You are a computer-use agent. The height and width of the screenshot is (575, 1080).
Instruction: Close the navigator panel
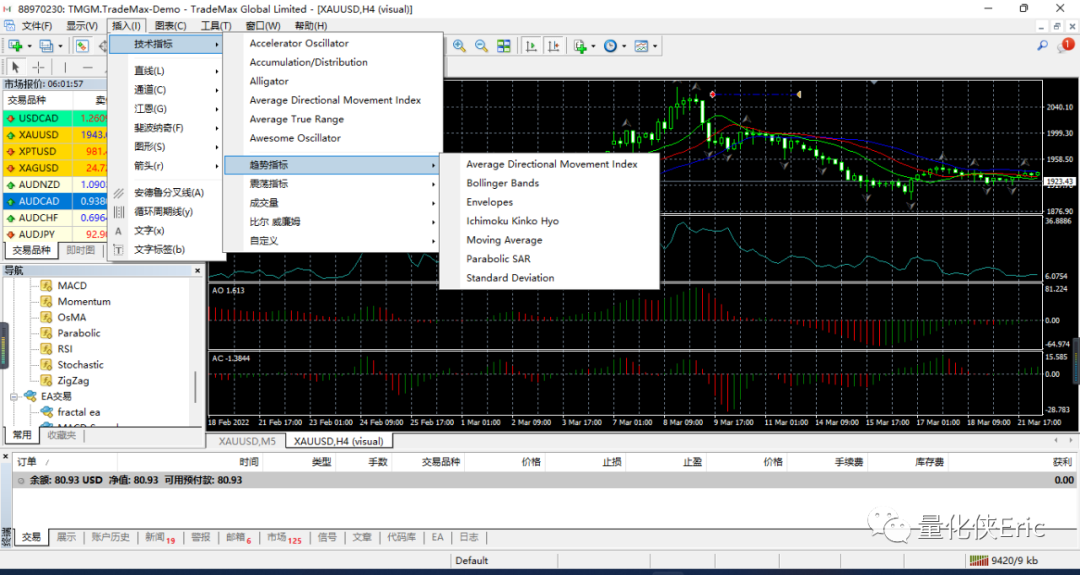pos(198,271)
